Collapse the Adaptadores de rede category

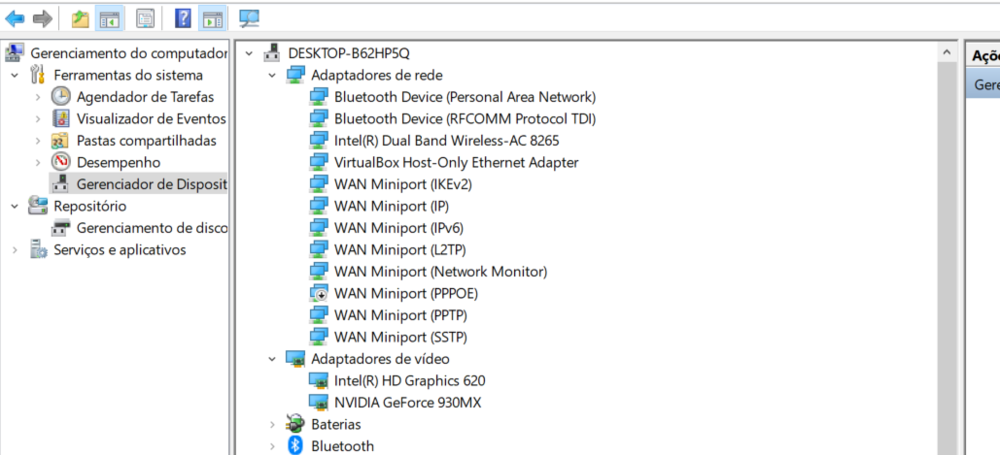point(273,75)
